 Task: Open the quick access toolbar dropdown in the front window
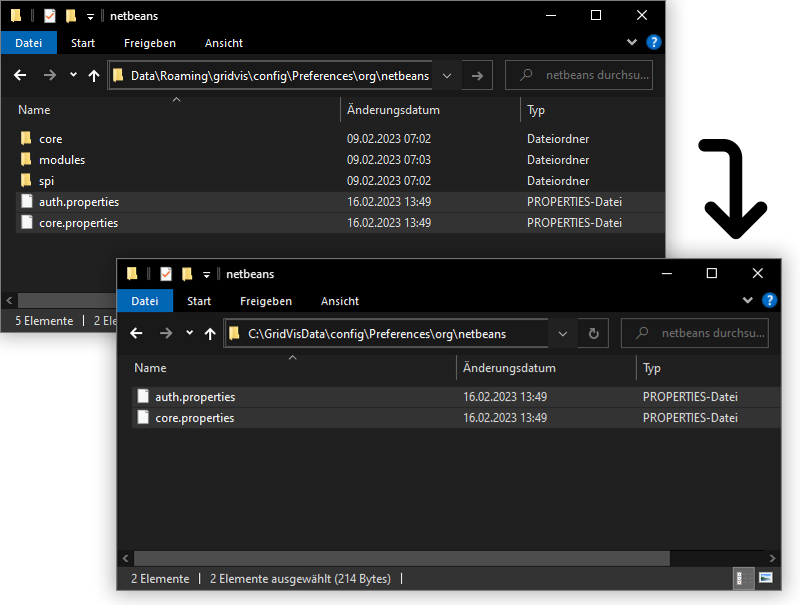207,274
